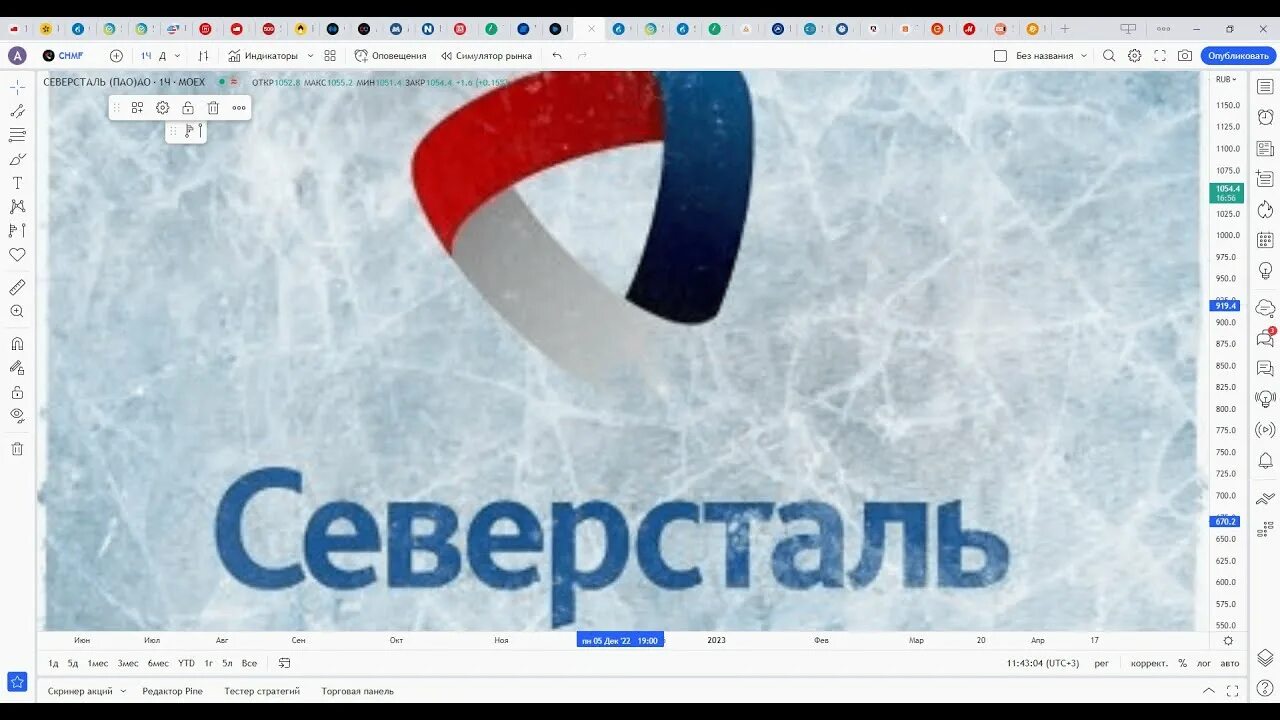Select the crosshair cursor tool
This screenshot has width=1280, height=720.
pyautogui.click(x=17, y=87)
